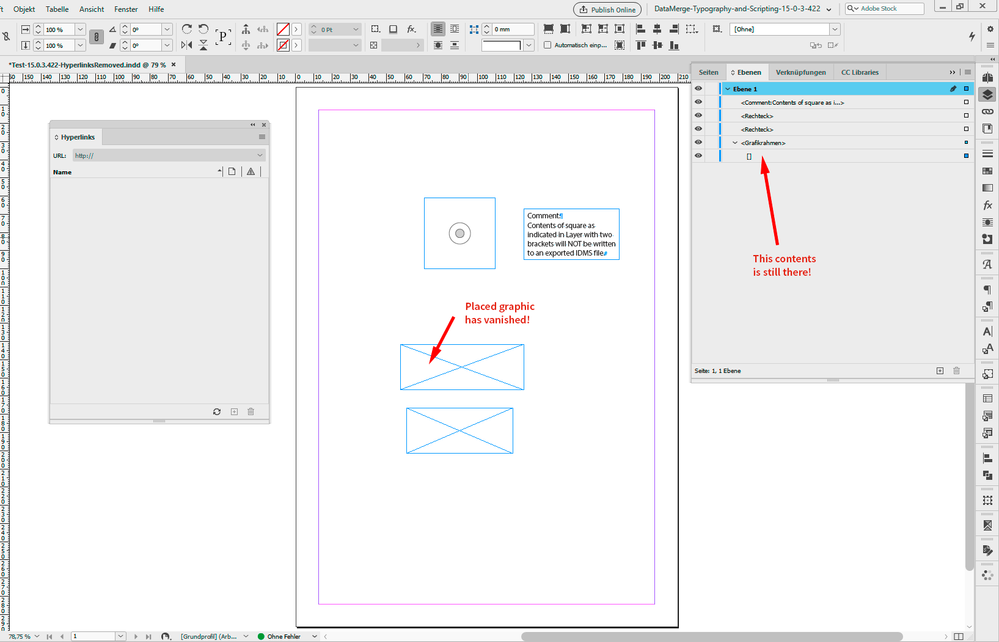999x642 pixels.
Task: Open the Glyphs panel icon in dock
Action: pos(988,264)
